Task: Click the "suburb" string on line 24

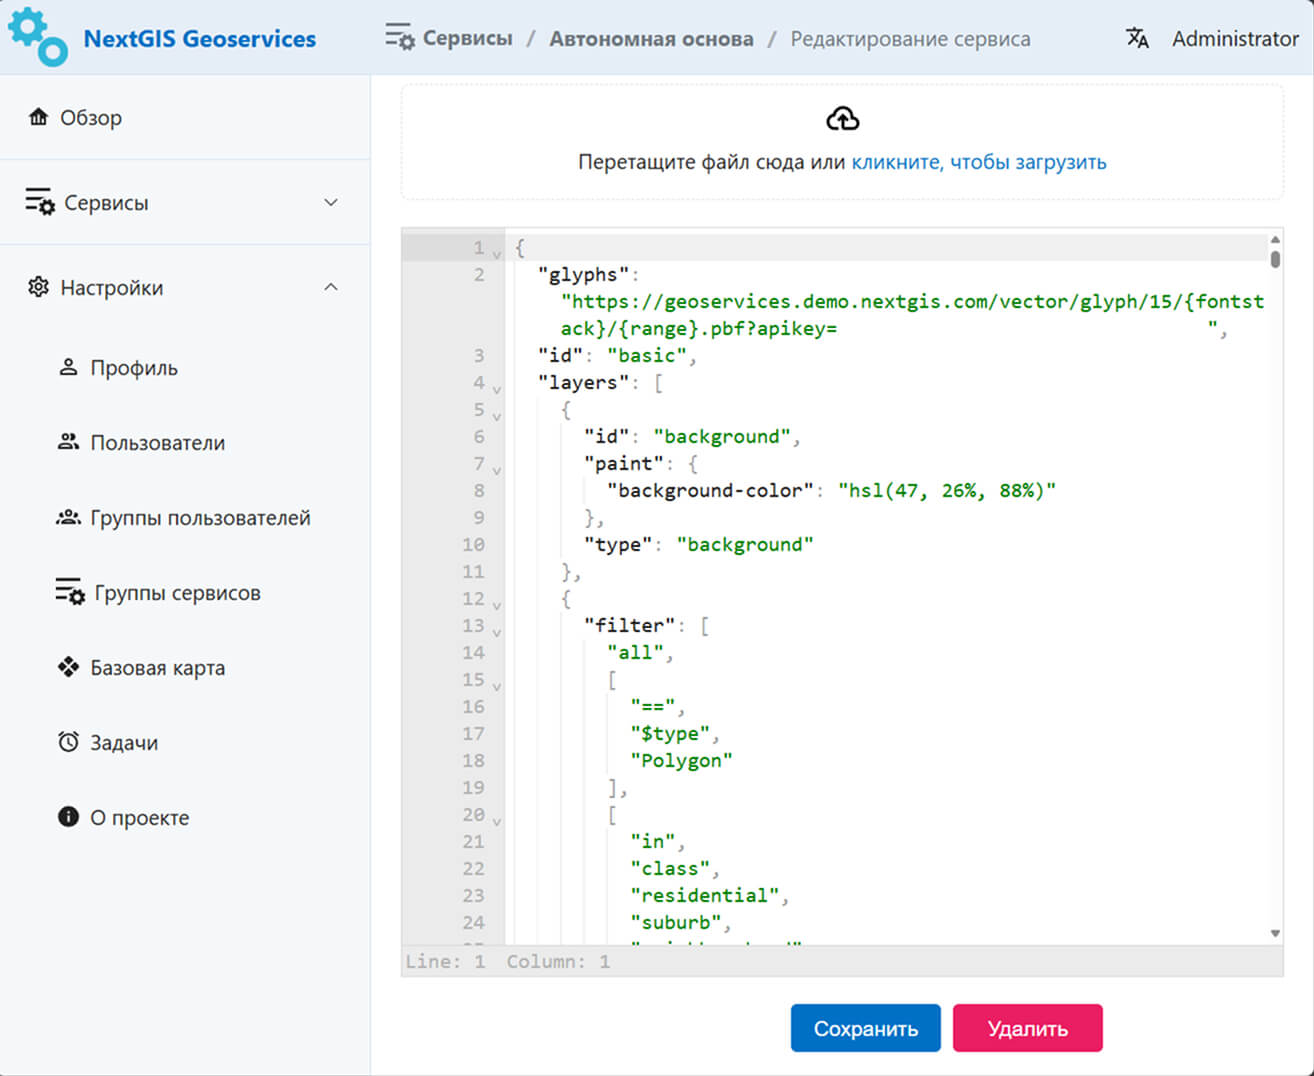Action: [676, 922]
